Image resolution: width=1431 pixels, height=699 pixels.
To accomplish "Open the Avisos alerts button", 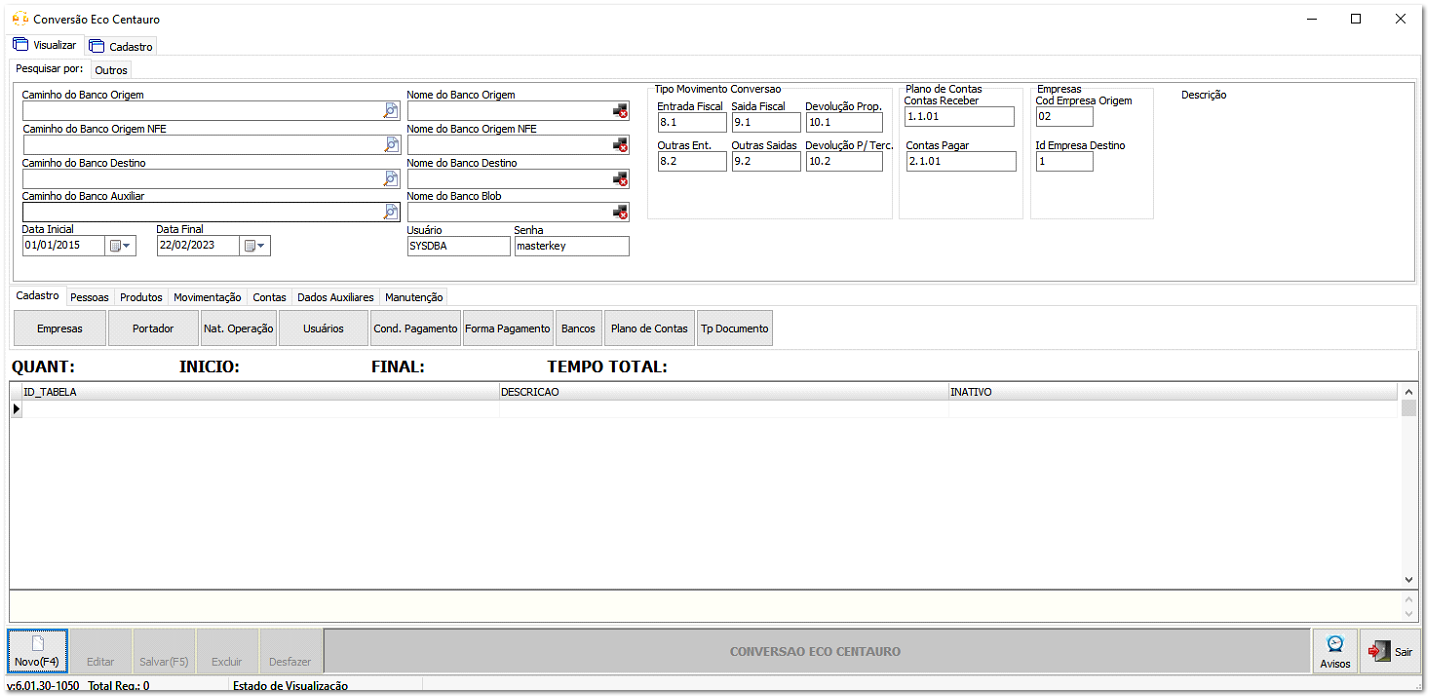I will coord(1334,651).
